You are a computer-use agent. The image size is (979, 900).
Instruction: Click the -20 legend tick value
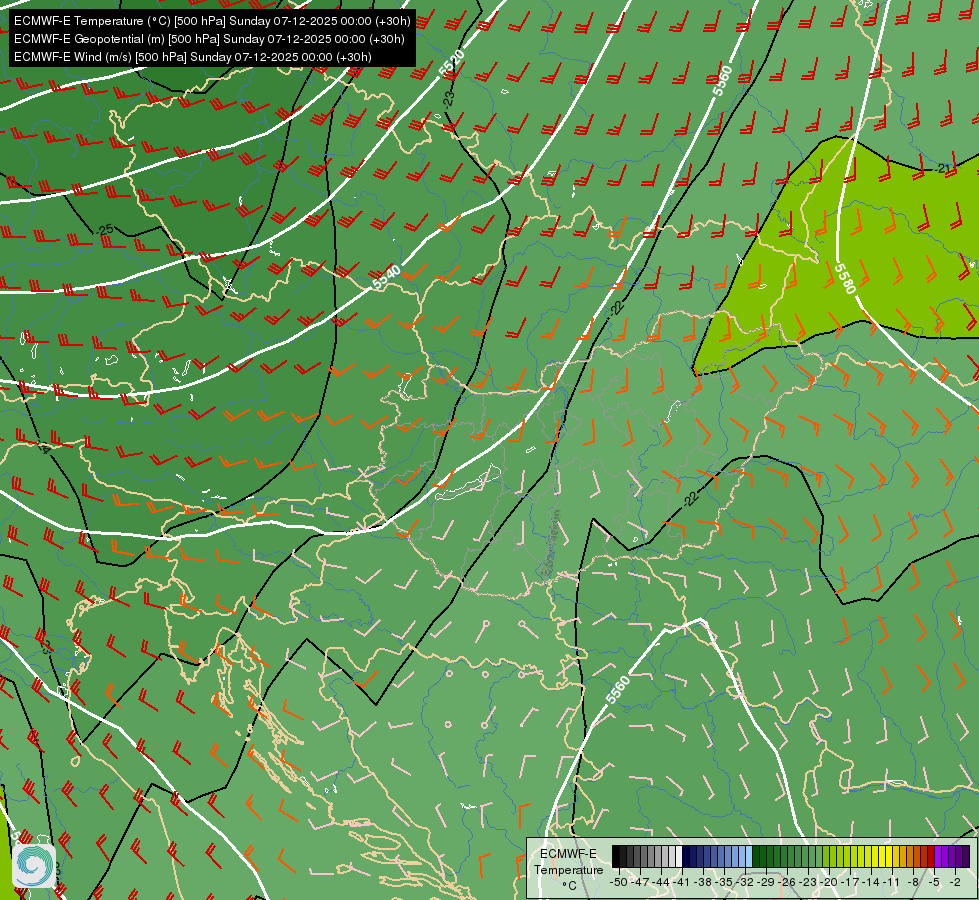pos(830,882)
